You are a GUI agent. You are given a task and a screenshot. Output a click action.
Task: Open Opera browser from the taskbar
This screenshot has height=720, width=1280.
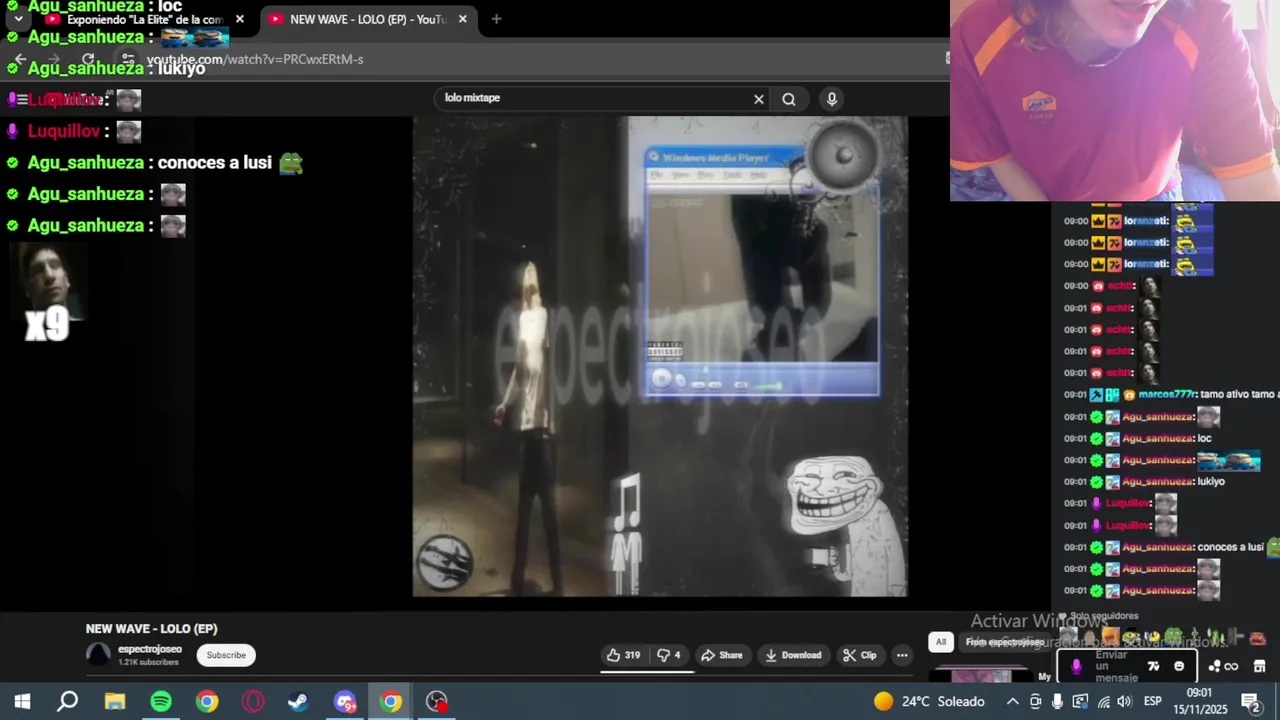pyautogui.click(x=253, y=701)
